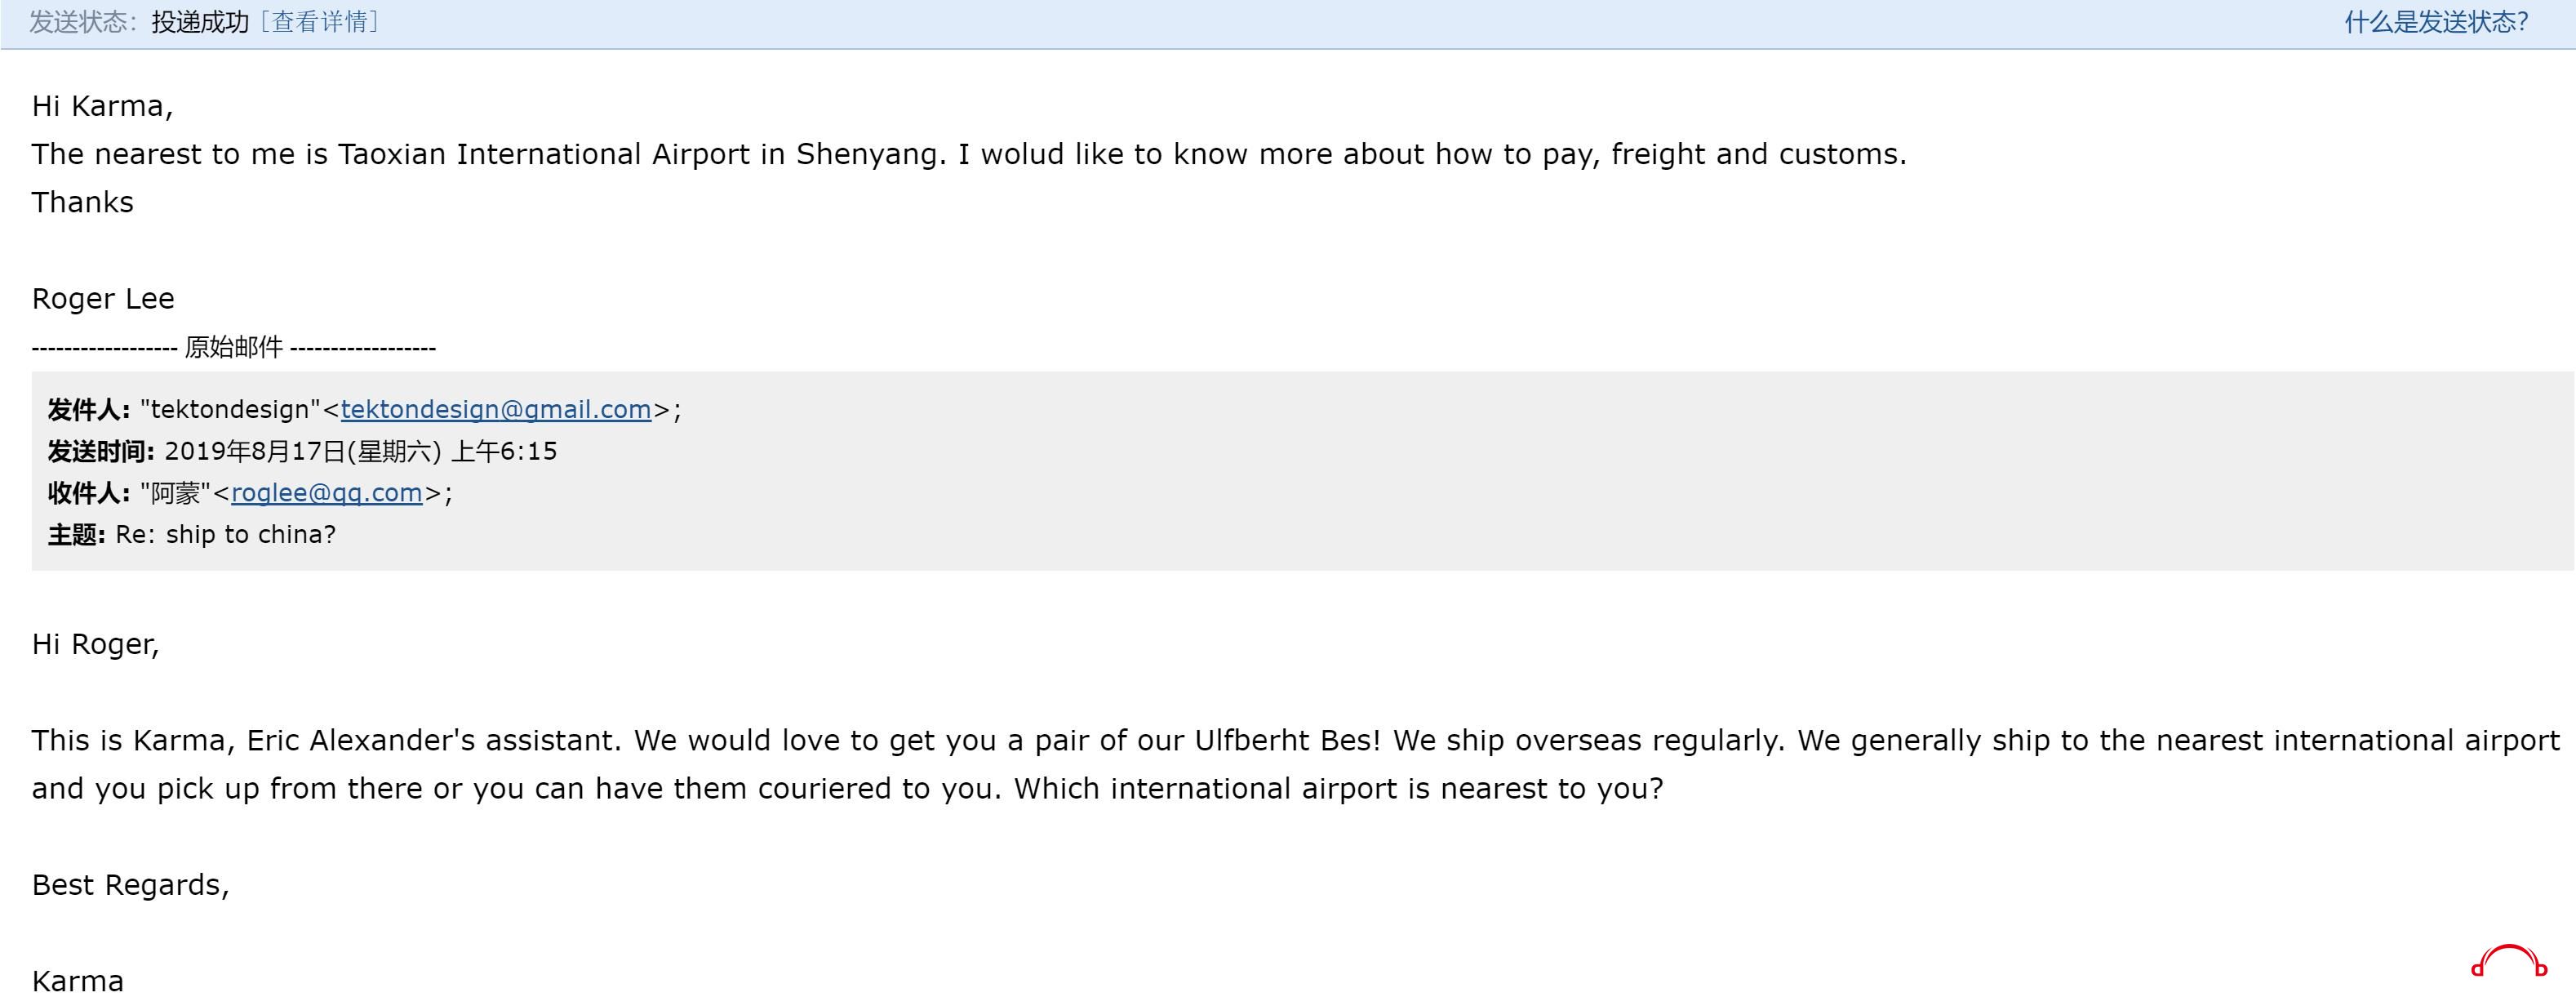Click the Roger Lee signature
Viewport: 2576px width, 997px height.
coord(103,298)
